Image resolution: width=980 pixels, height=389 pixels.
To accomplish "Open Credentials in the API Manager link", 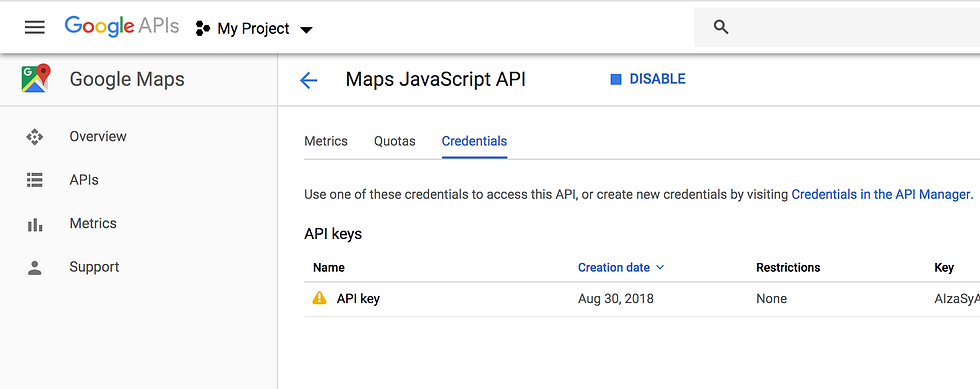I will [x=881, y=194].
